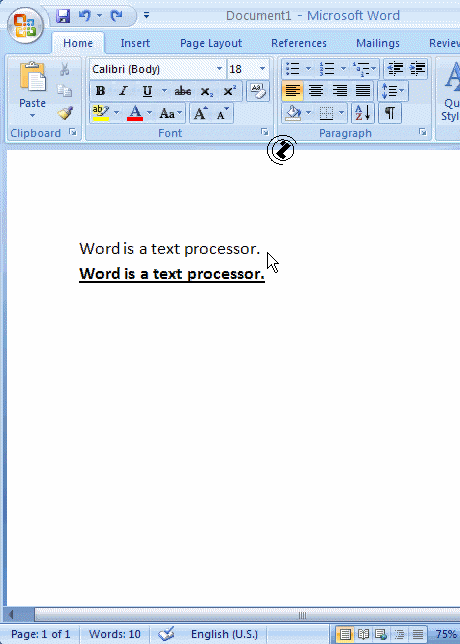The height and width of the screenshot is (644, 460).
Task: Clear formatting with eraser icon
Action: pyautogui.click(x=258, y=91)
